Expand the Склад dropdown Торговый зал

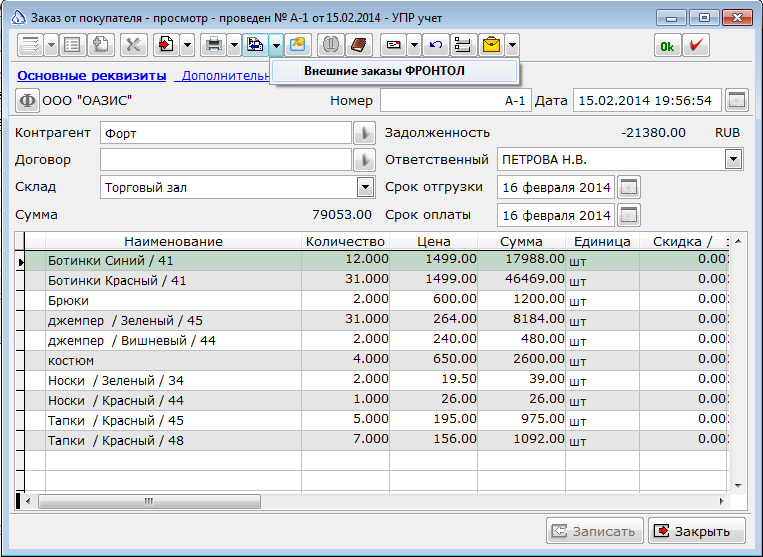(365, 187)
